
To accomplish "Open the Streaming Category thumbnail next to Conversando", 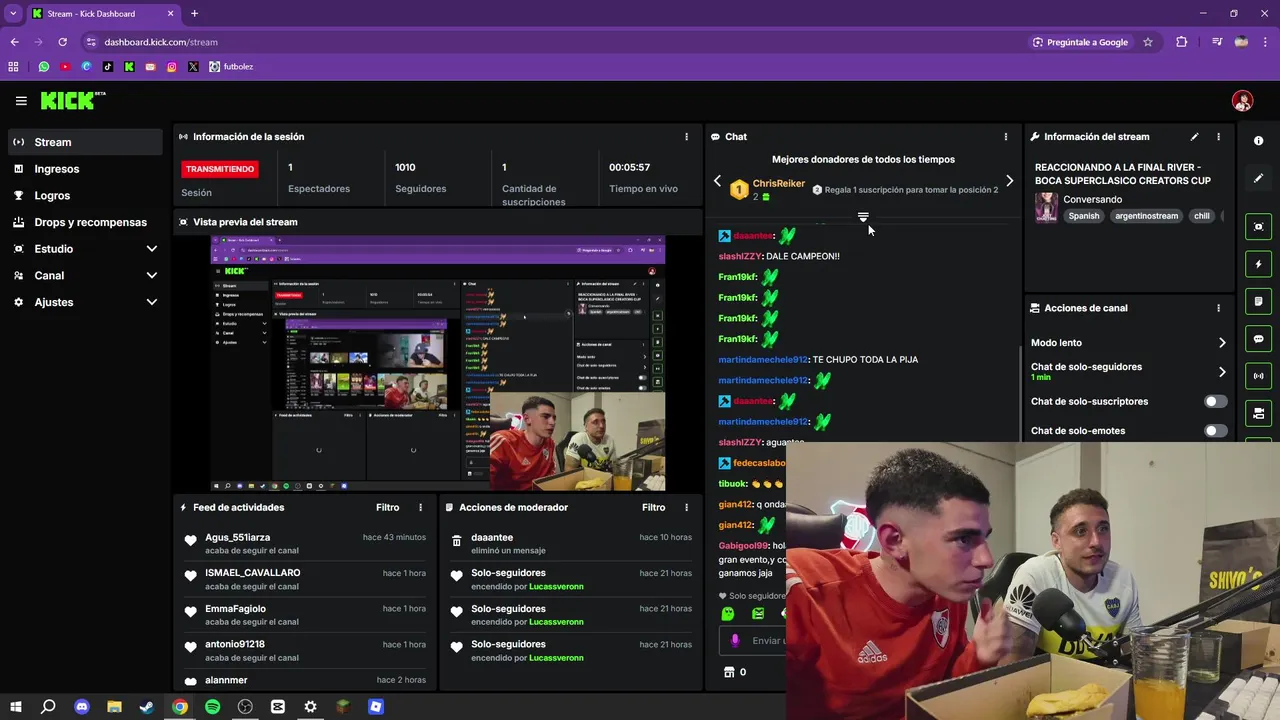I will click(1046, 207).
